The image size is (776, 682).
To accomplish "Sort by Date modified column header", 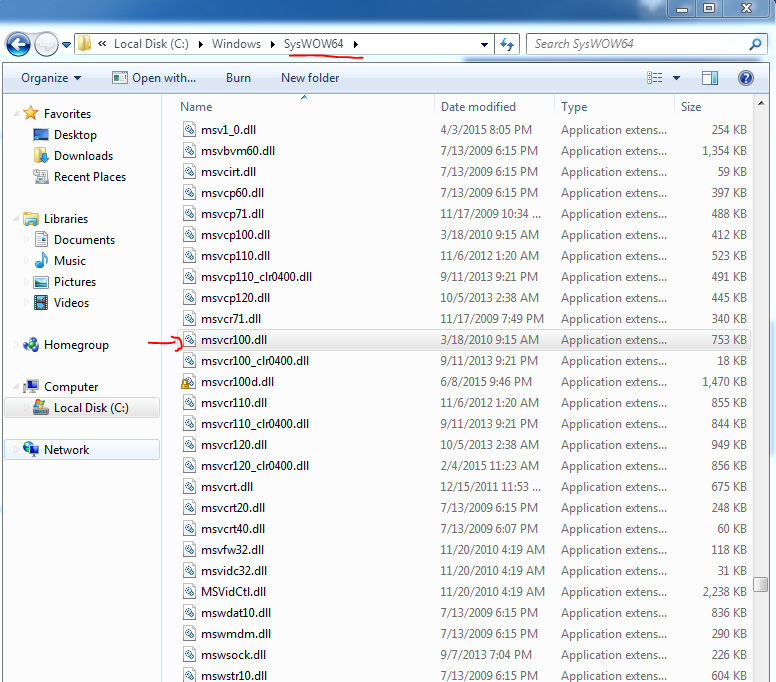I will pos(478,107).
